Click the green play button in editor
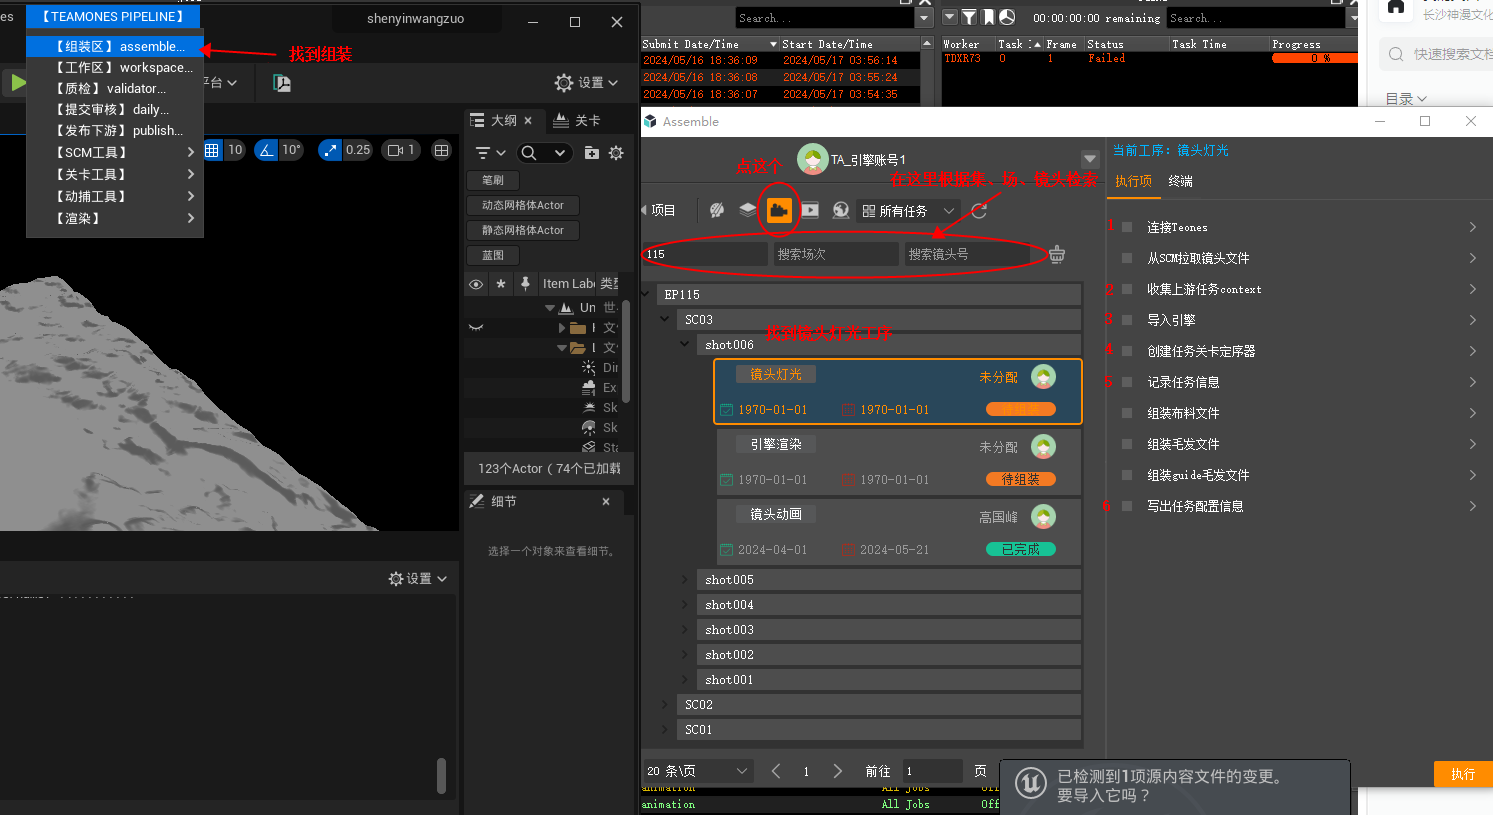This screenshot has width=1493, height=815. pos(17,83)
